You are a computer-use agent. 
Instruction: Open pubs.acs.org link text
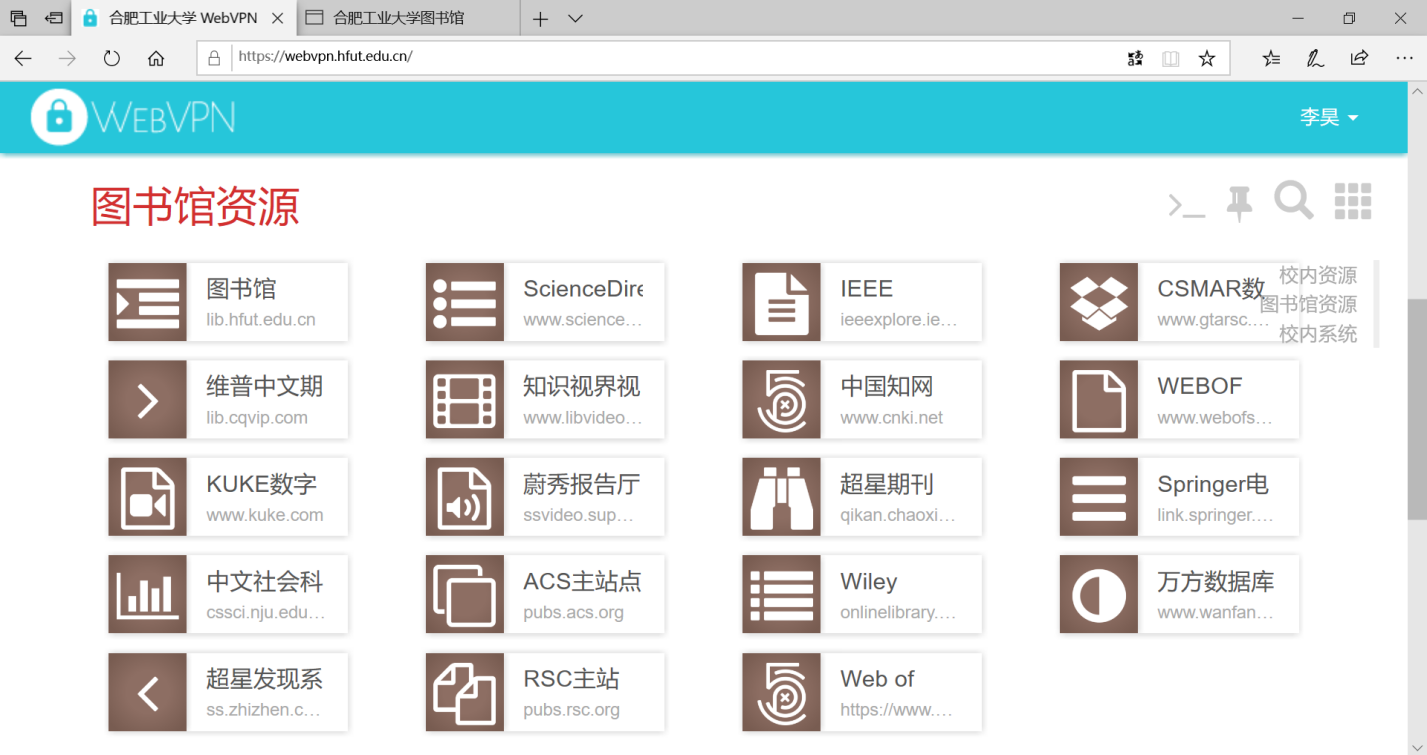(x=573, y=612)
